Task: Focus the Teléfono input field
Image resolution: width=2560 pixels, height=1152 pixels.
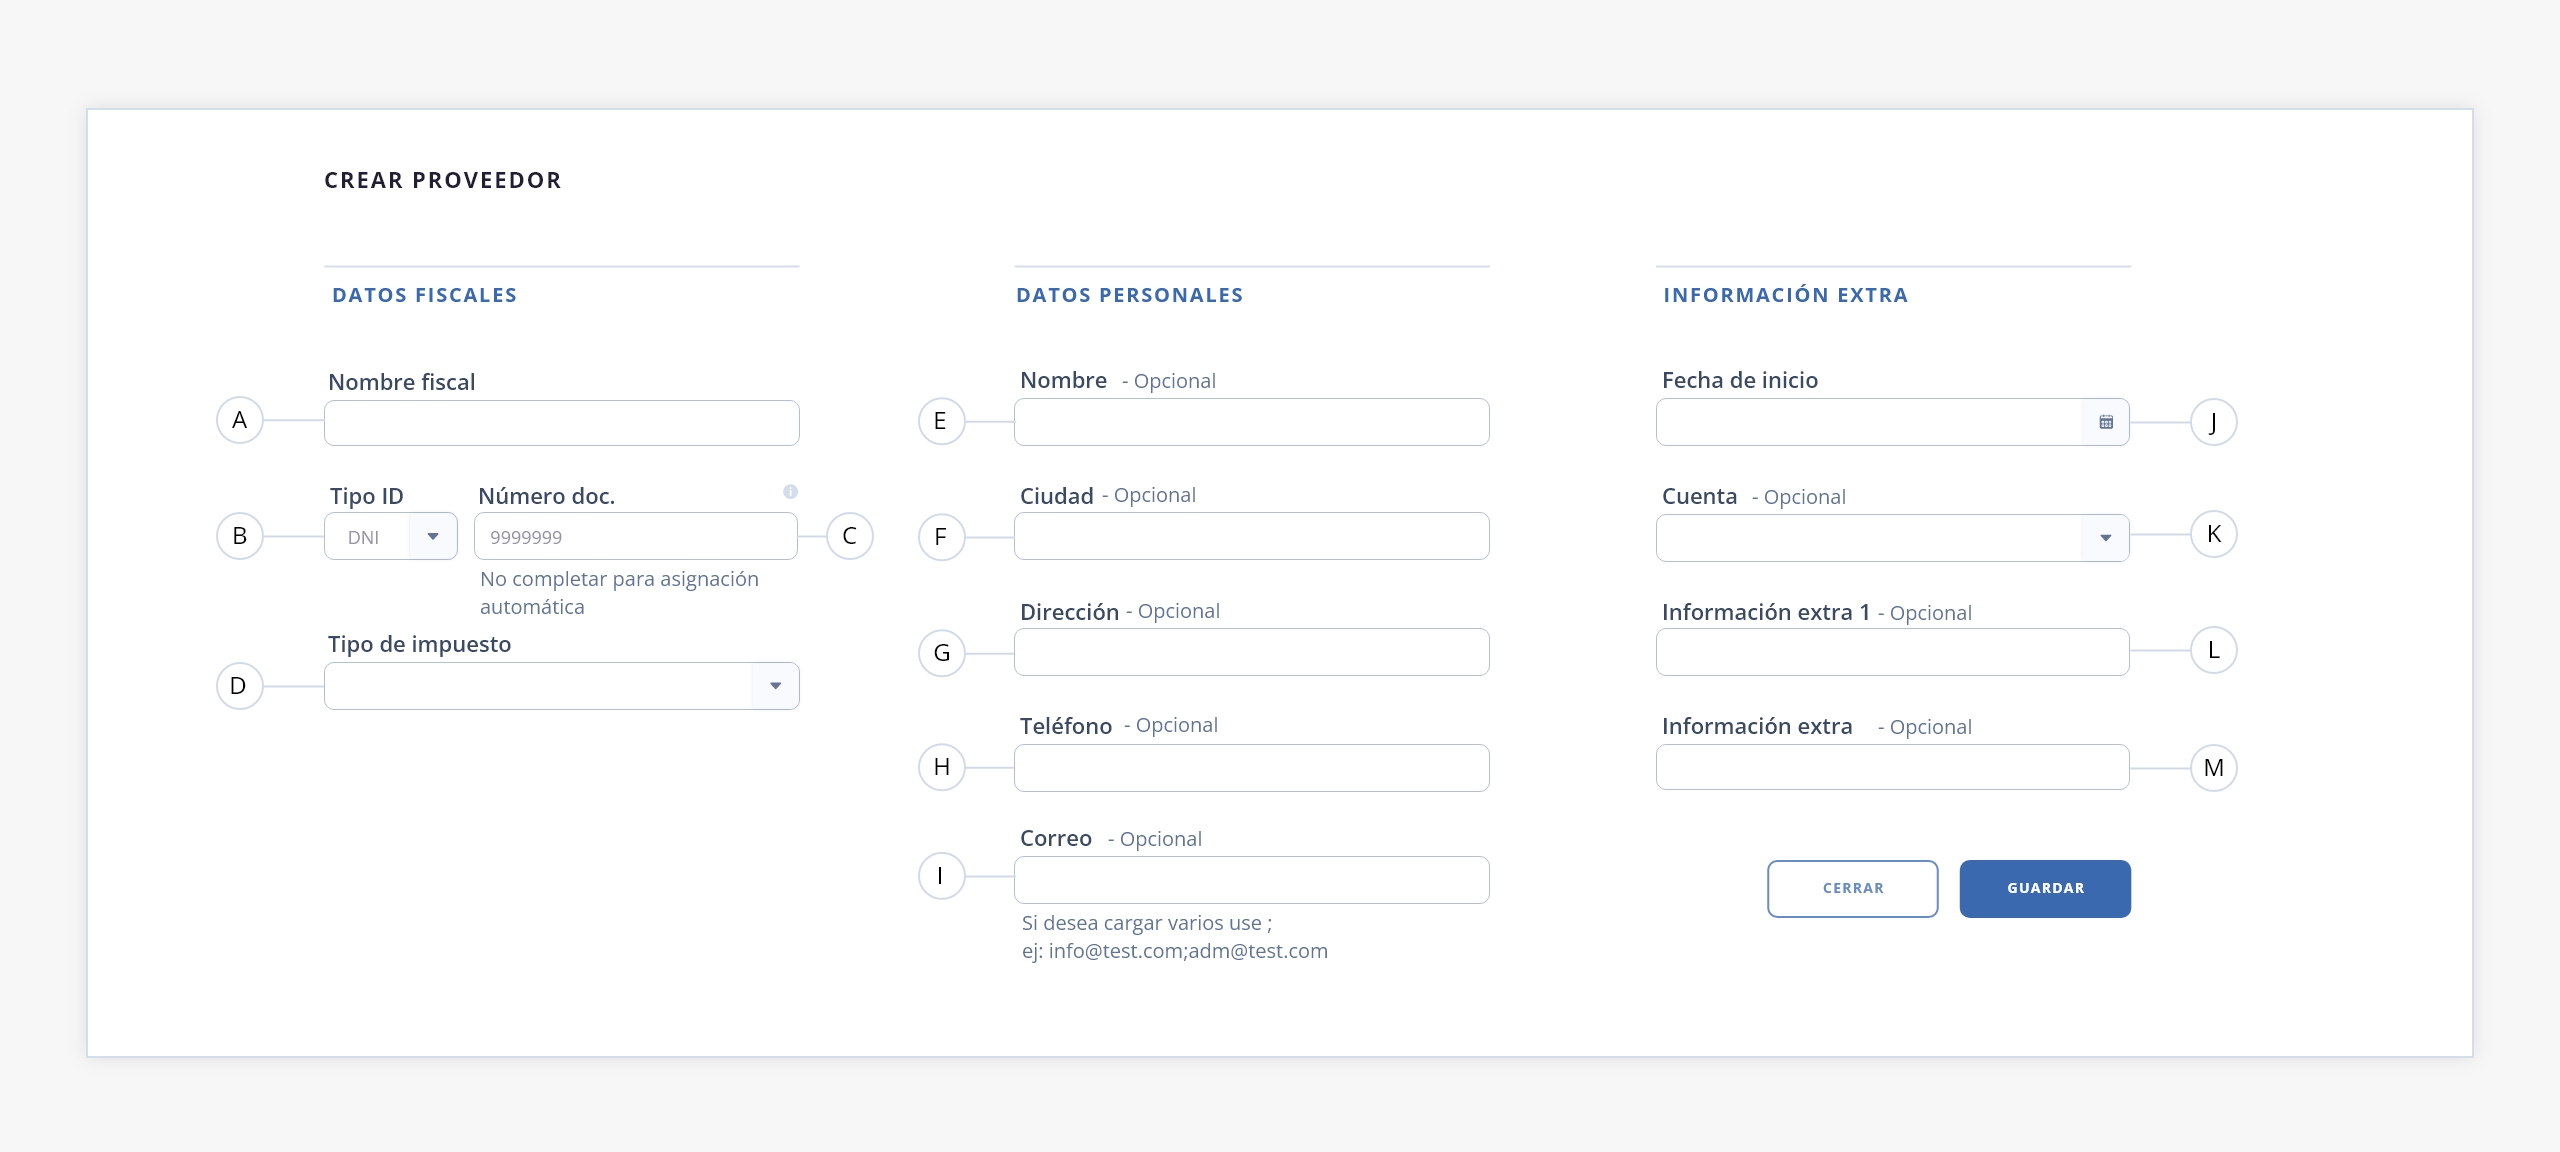Action: coord(1252,768)
